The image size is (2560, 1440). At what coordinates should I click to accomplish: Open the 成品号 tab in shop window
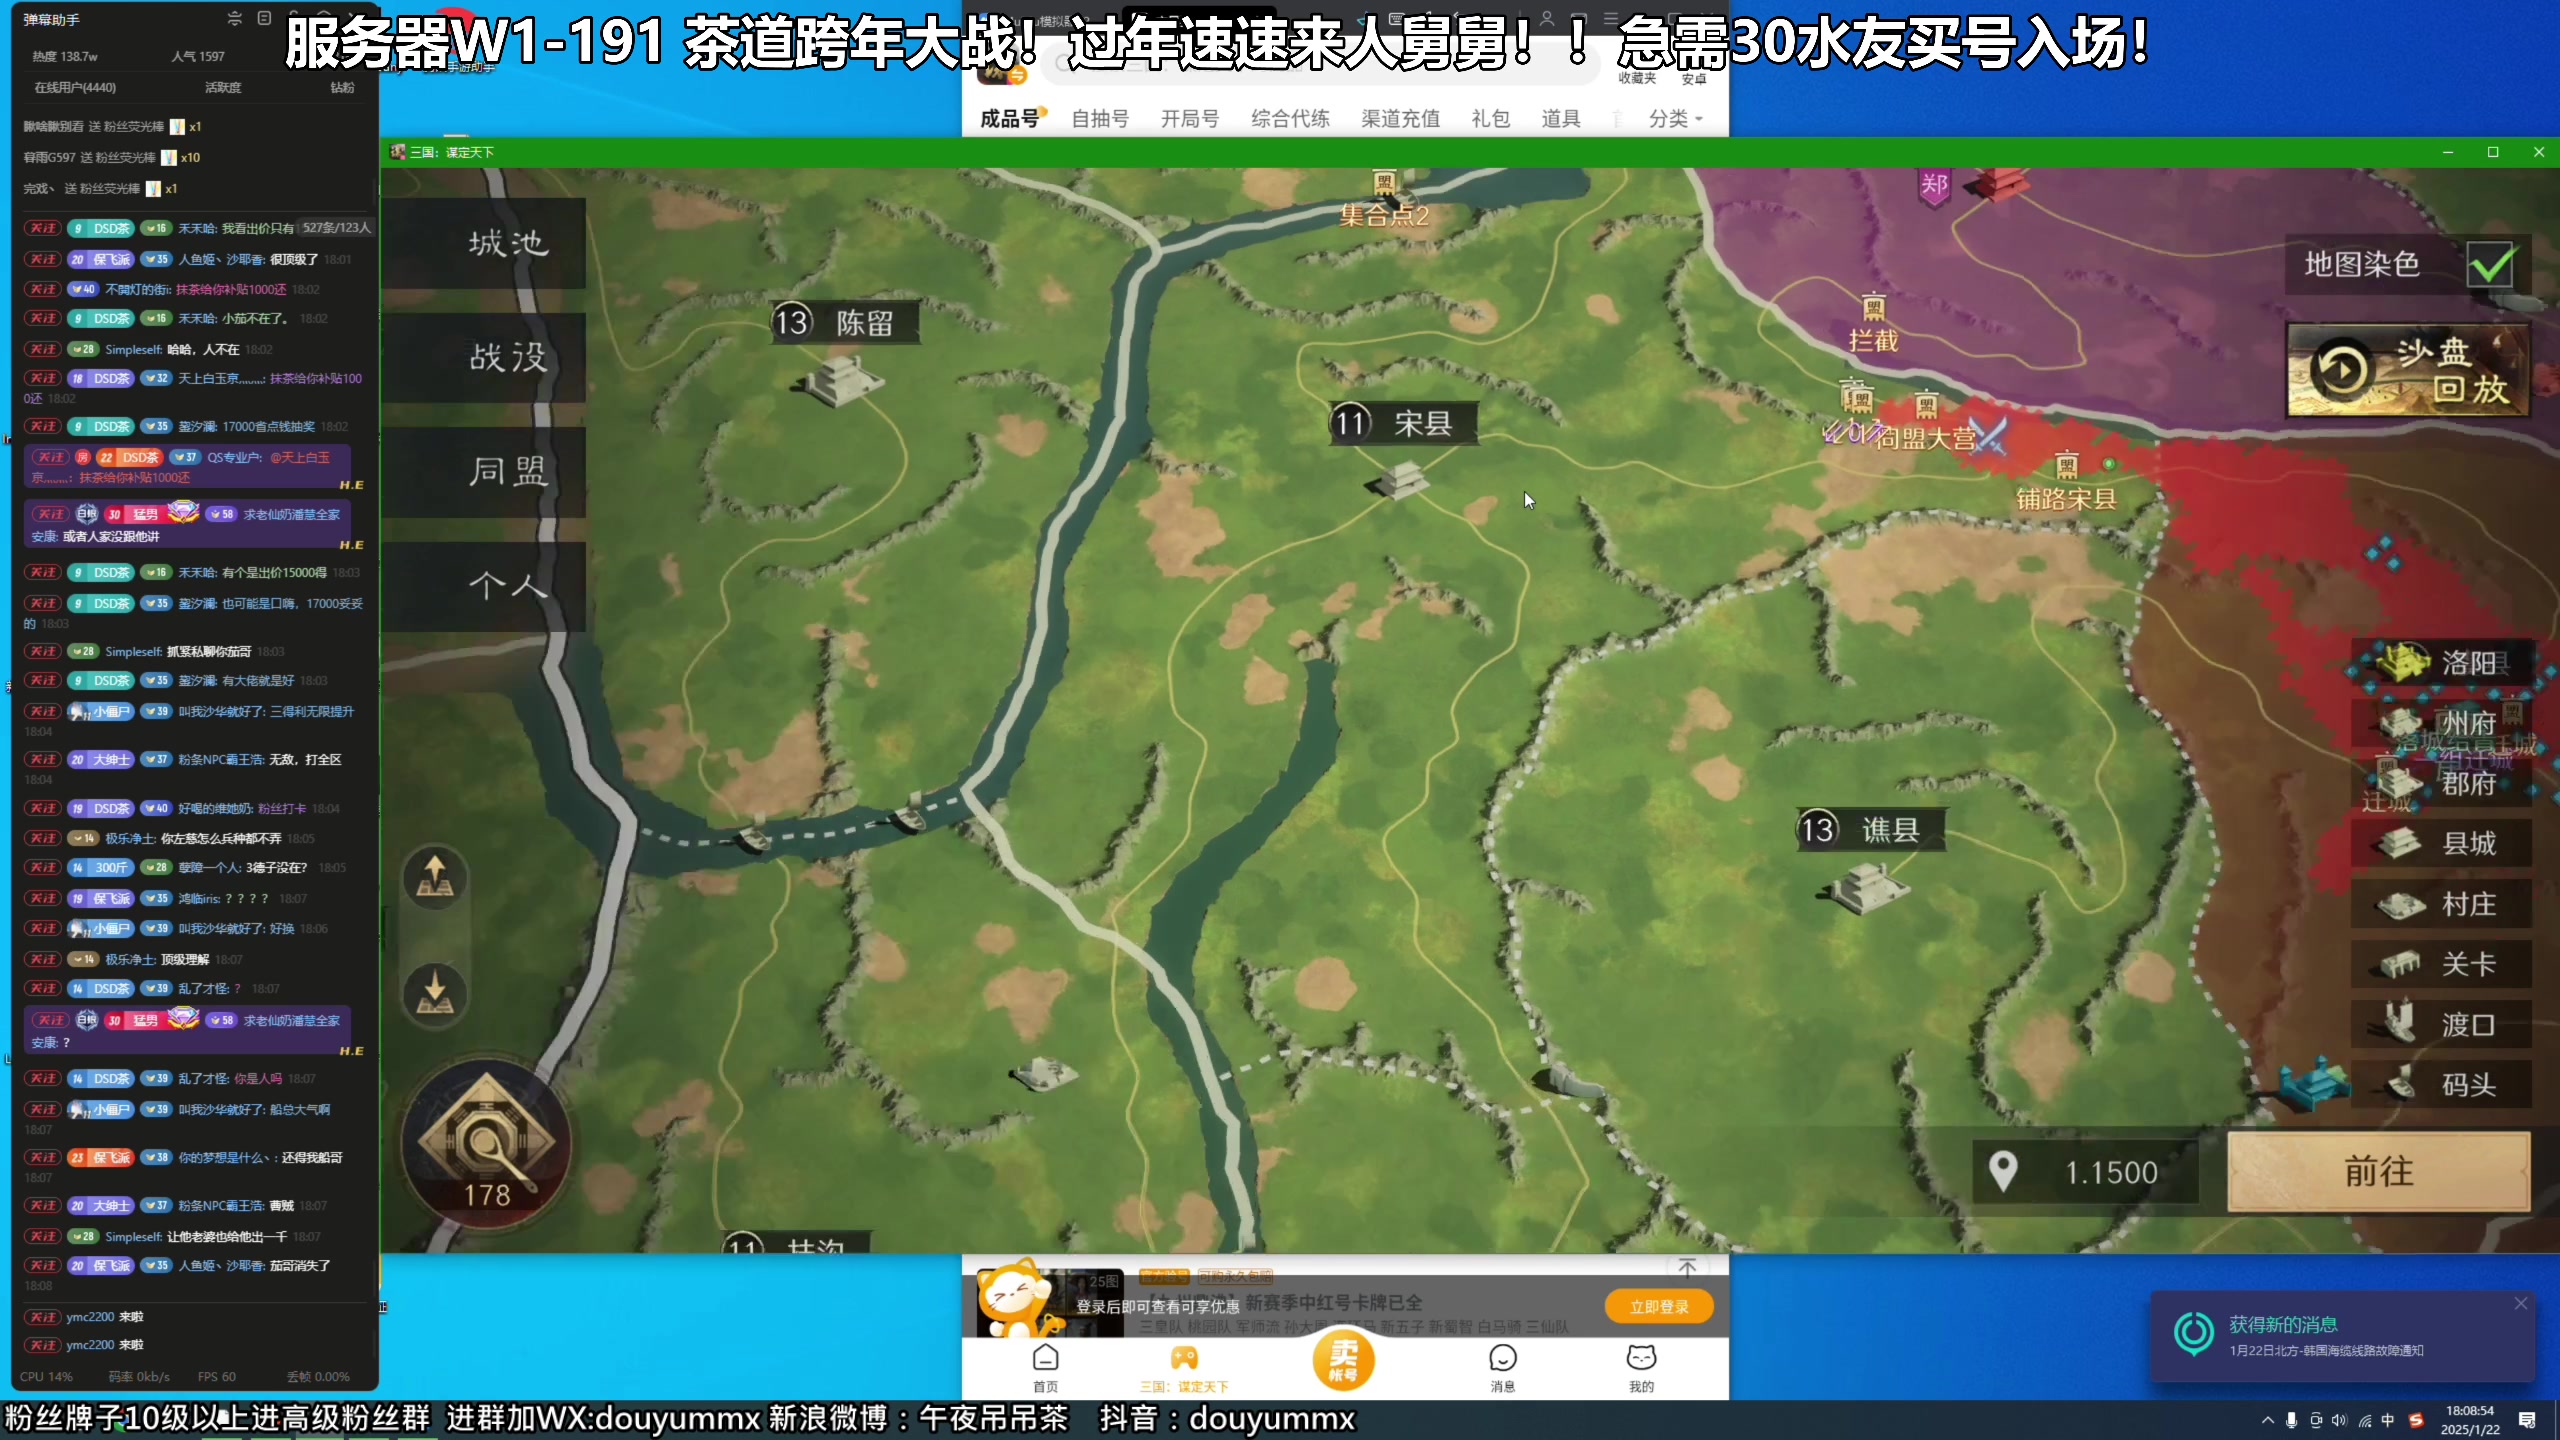coord(1010,119)
